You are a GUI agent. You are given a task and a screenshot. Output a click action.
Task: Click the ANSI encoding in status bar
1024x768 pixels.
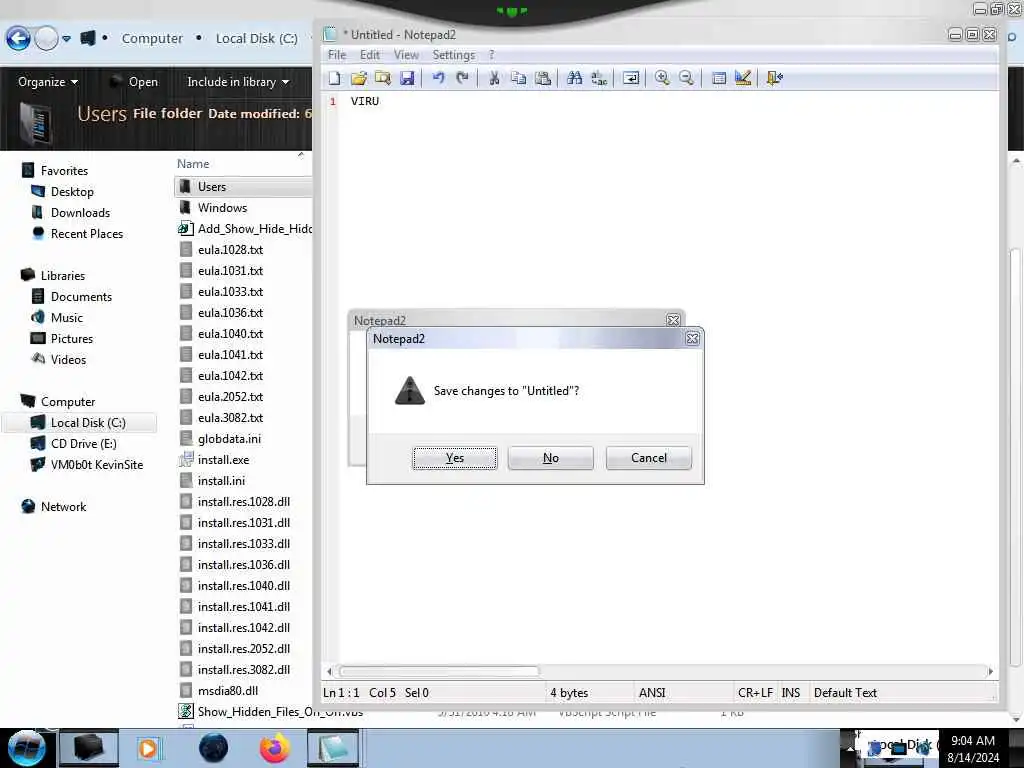tap(652, 692)
